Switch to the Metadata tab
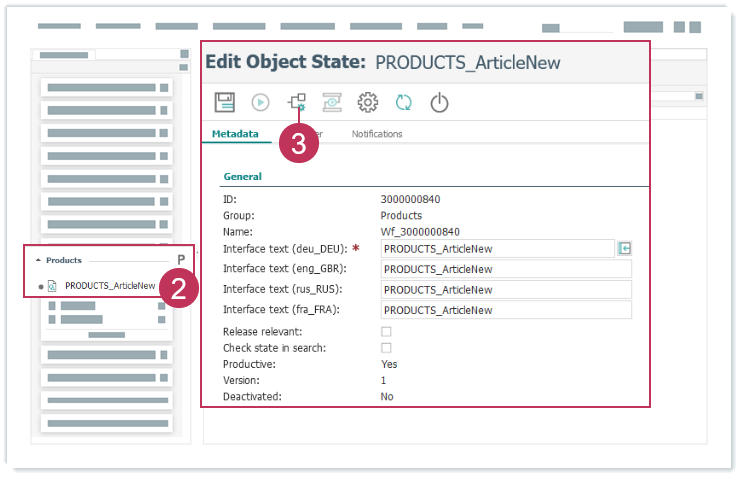The image size is (741, 478). [235, 134]
